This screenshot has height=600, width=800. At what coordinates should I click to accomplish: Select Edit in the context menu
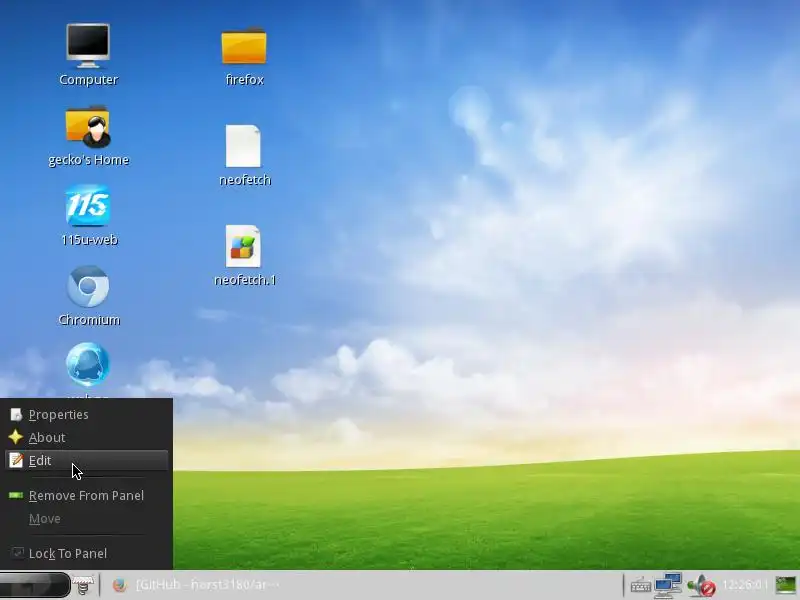[87, 461]
